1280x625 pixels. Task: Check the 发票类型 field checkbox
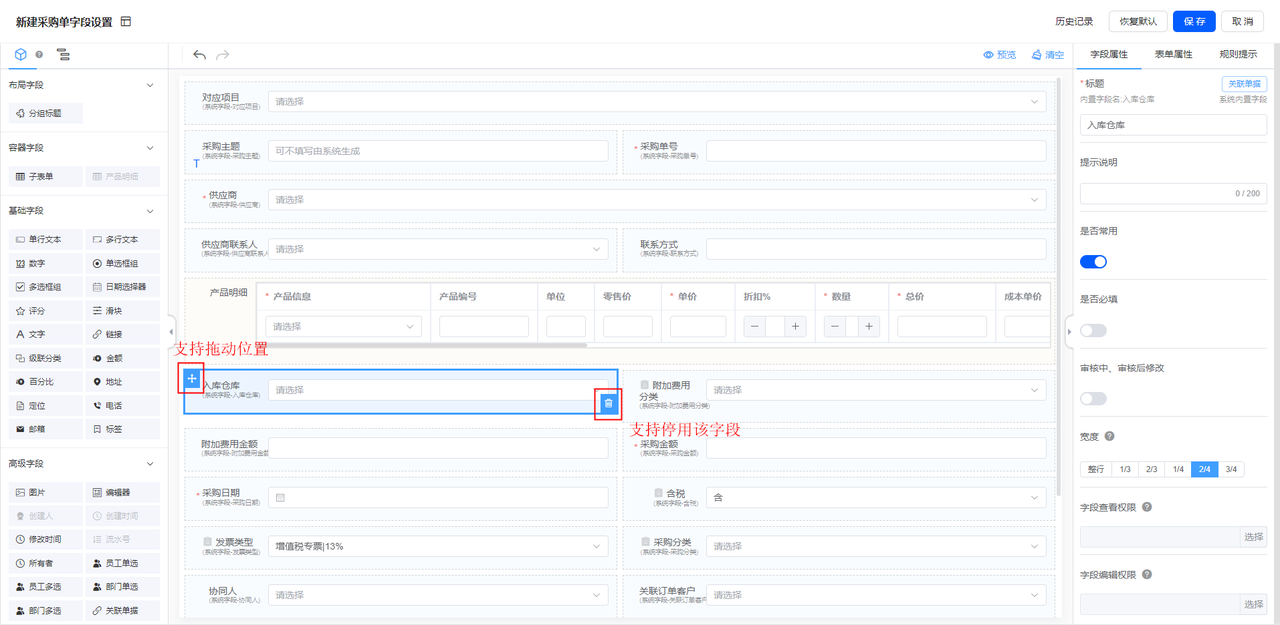coord(207,542)
